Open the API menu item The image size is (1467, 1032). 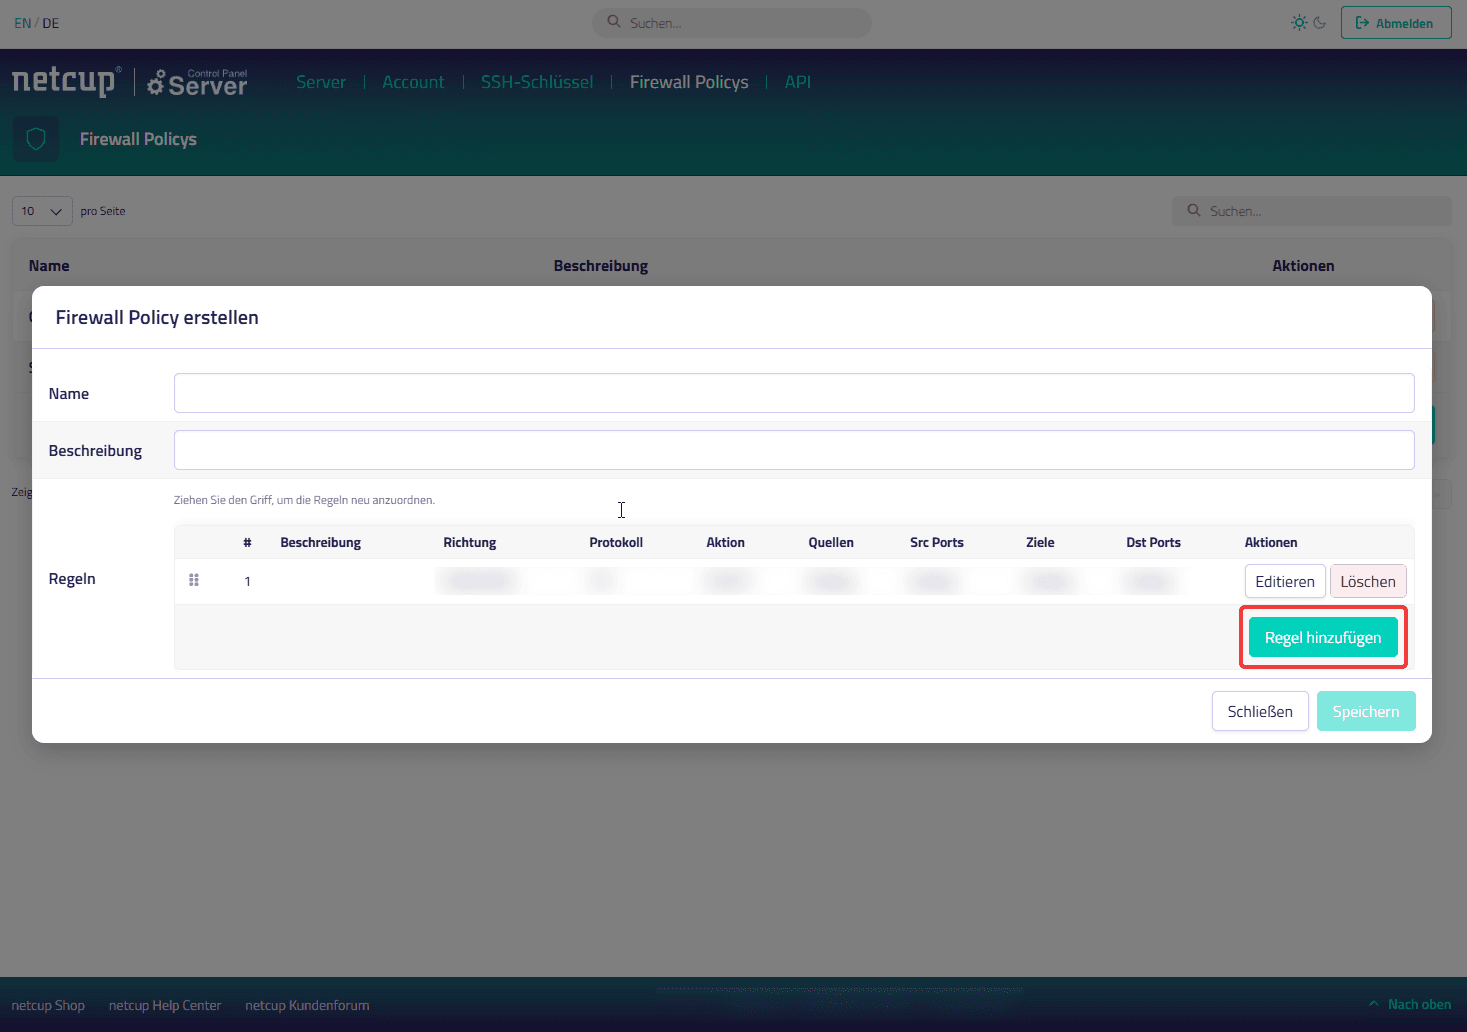[x=798, y=82]
